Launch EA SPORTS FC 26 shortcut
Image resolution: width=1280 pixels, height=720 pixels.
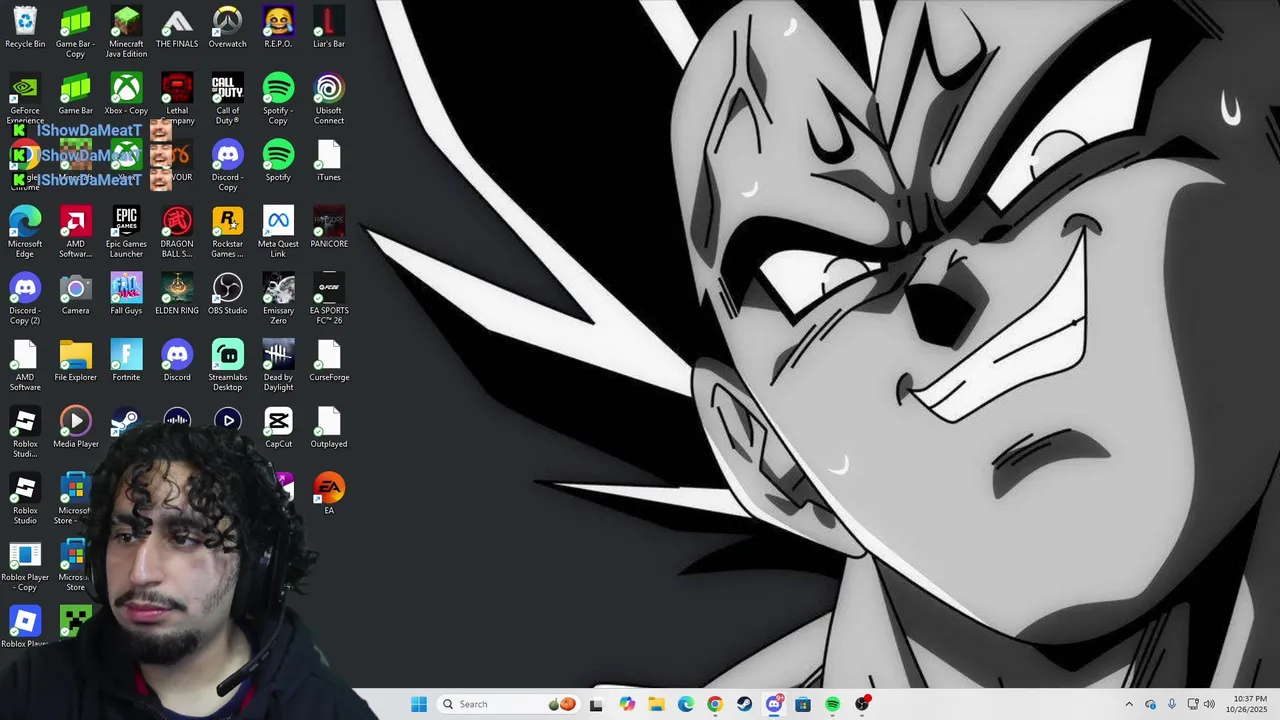click(329, 298)
